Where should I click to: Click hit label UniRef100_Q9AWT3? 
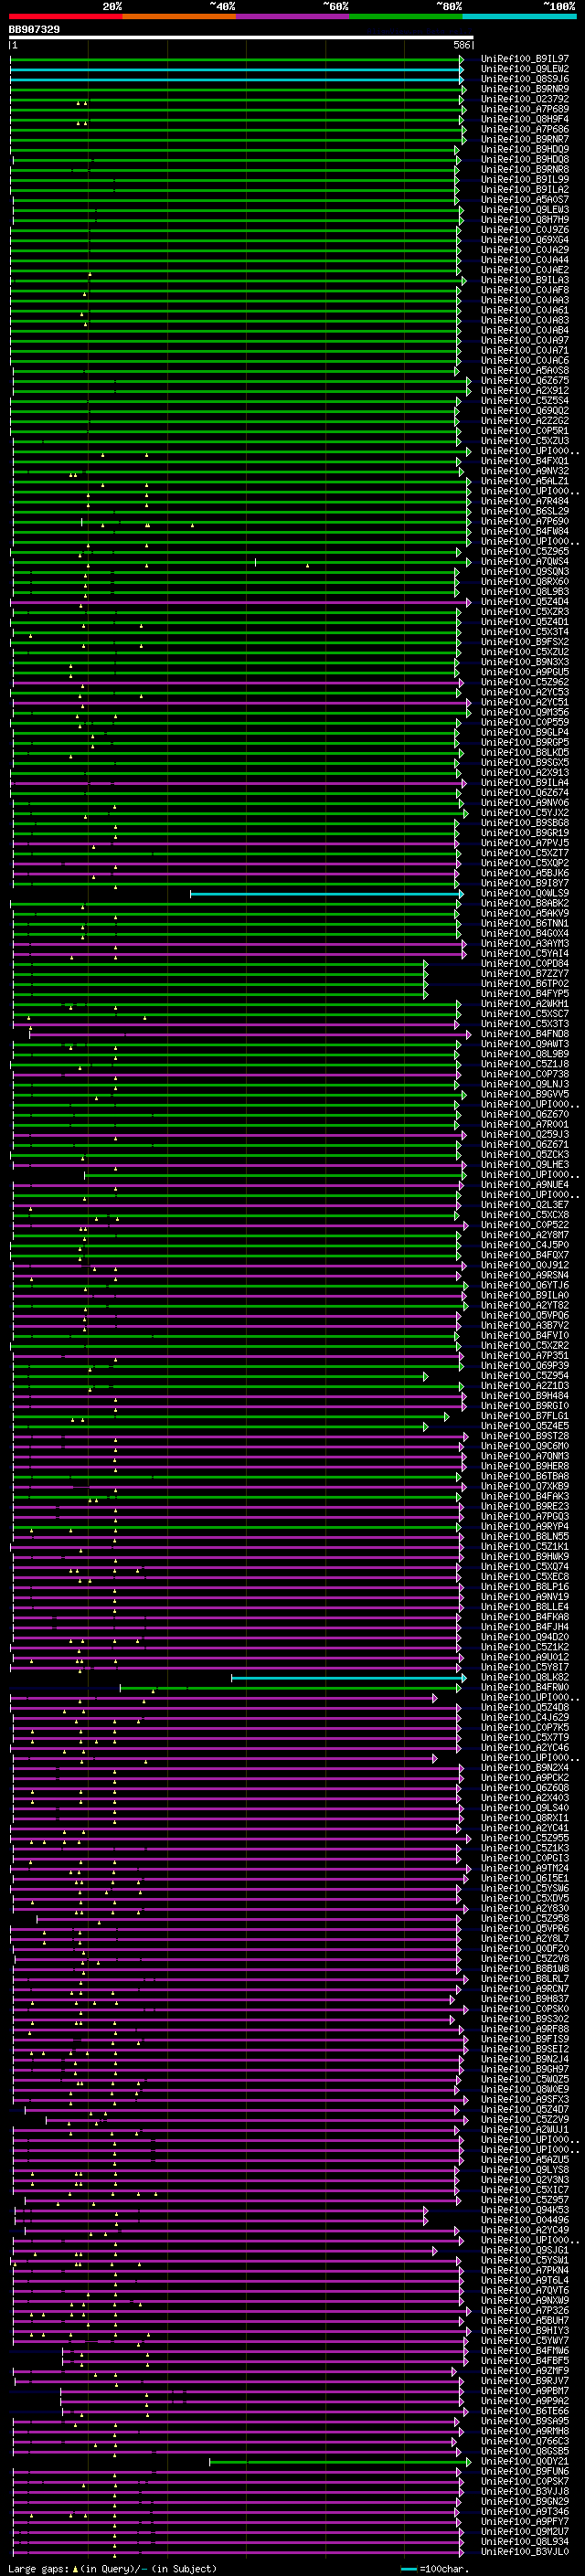(x=525, y=1044)
